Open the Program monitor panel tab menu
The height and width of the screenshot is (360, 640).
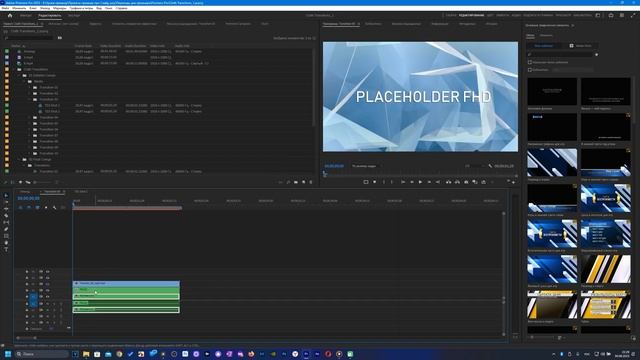pos(358,24)
